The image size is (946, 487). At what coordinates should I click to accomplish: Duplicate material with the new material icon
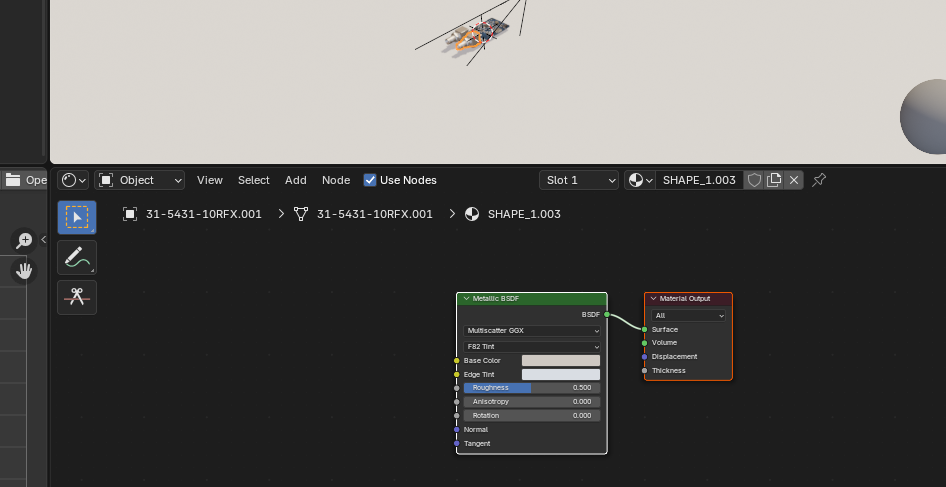(x=774, y=180)
